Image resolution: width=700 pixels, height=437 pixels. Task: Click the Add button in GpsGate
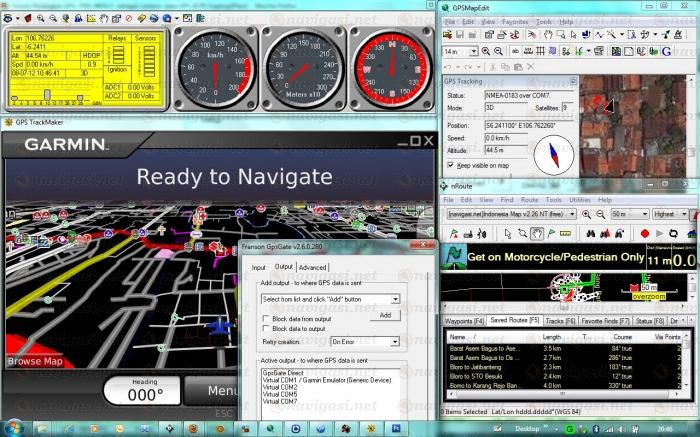[x=386, y=315]
